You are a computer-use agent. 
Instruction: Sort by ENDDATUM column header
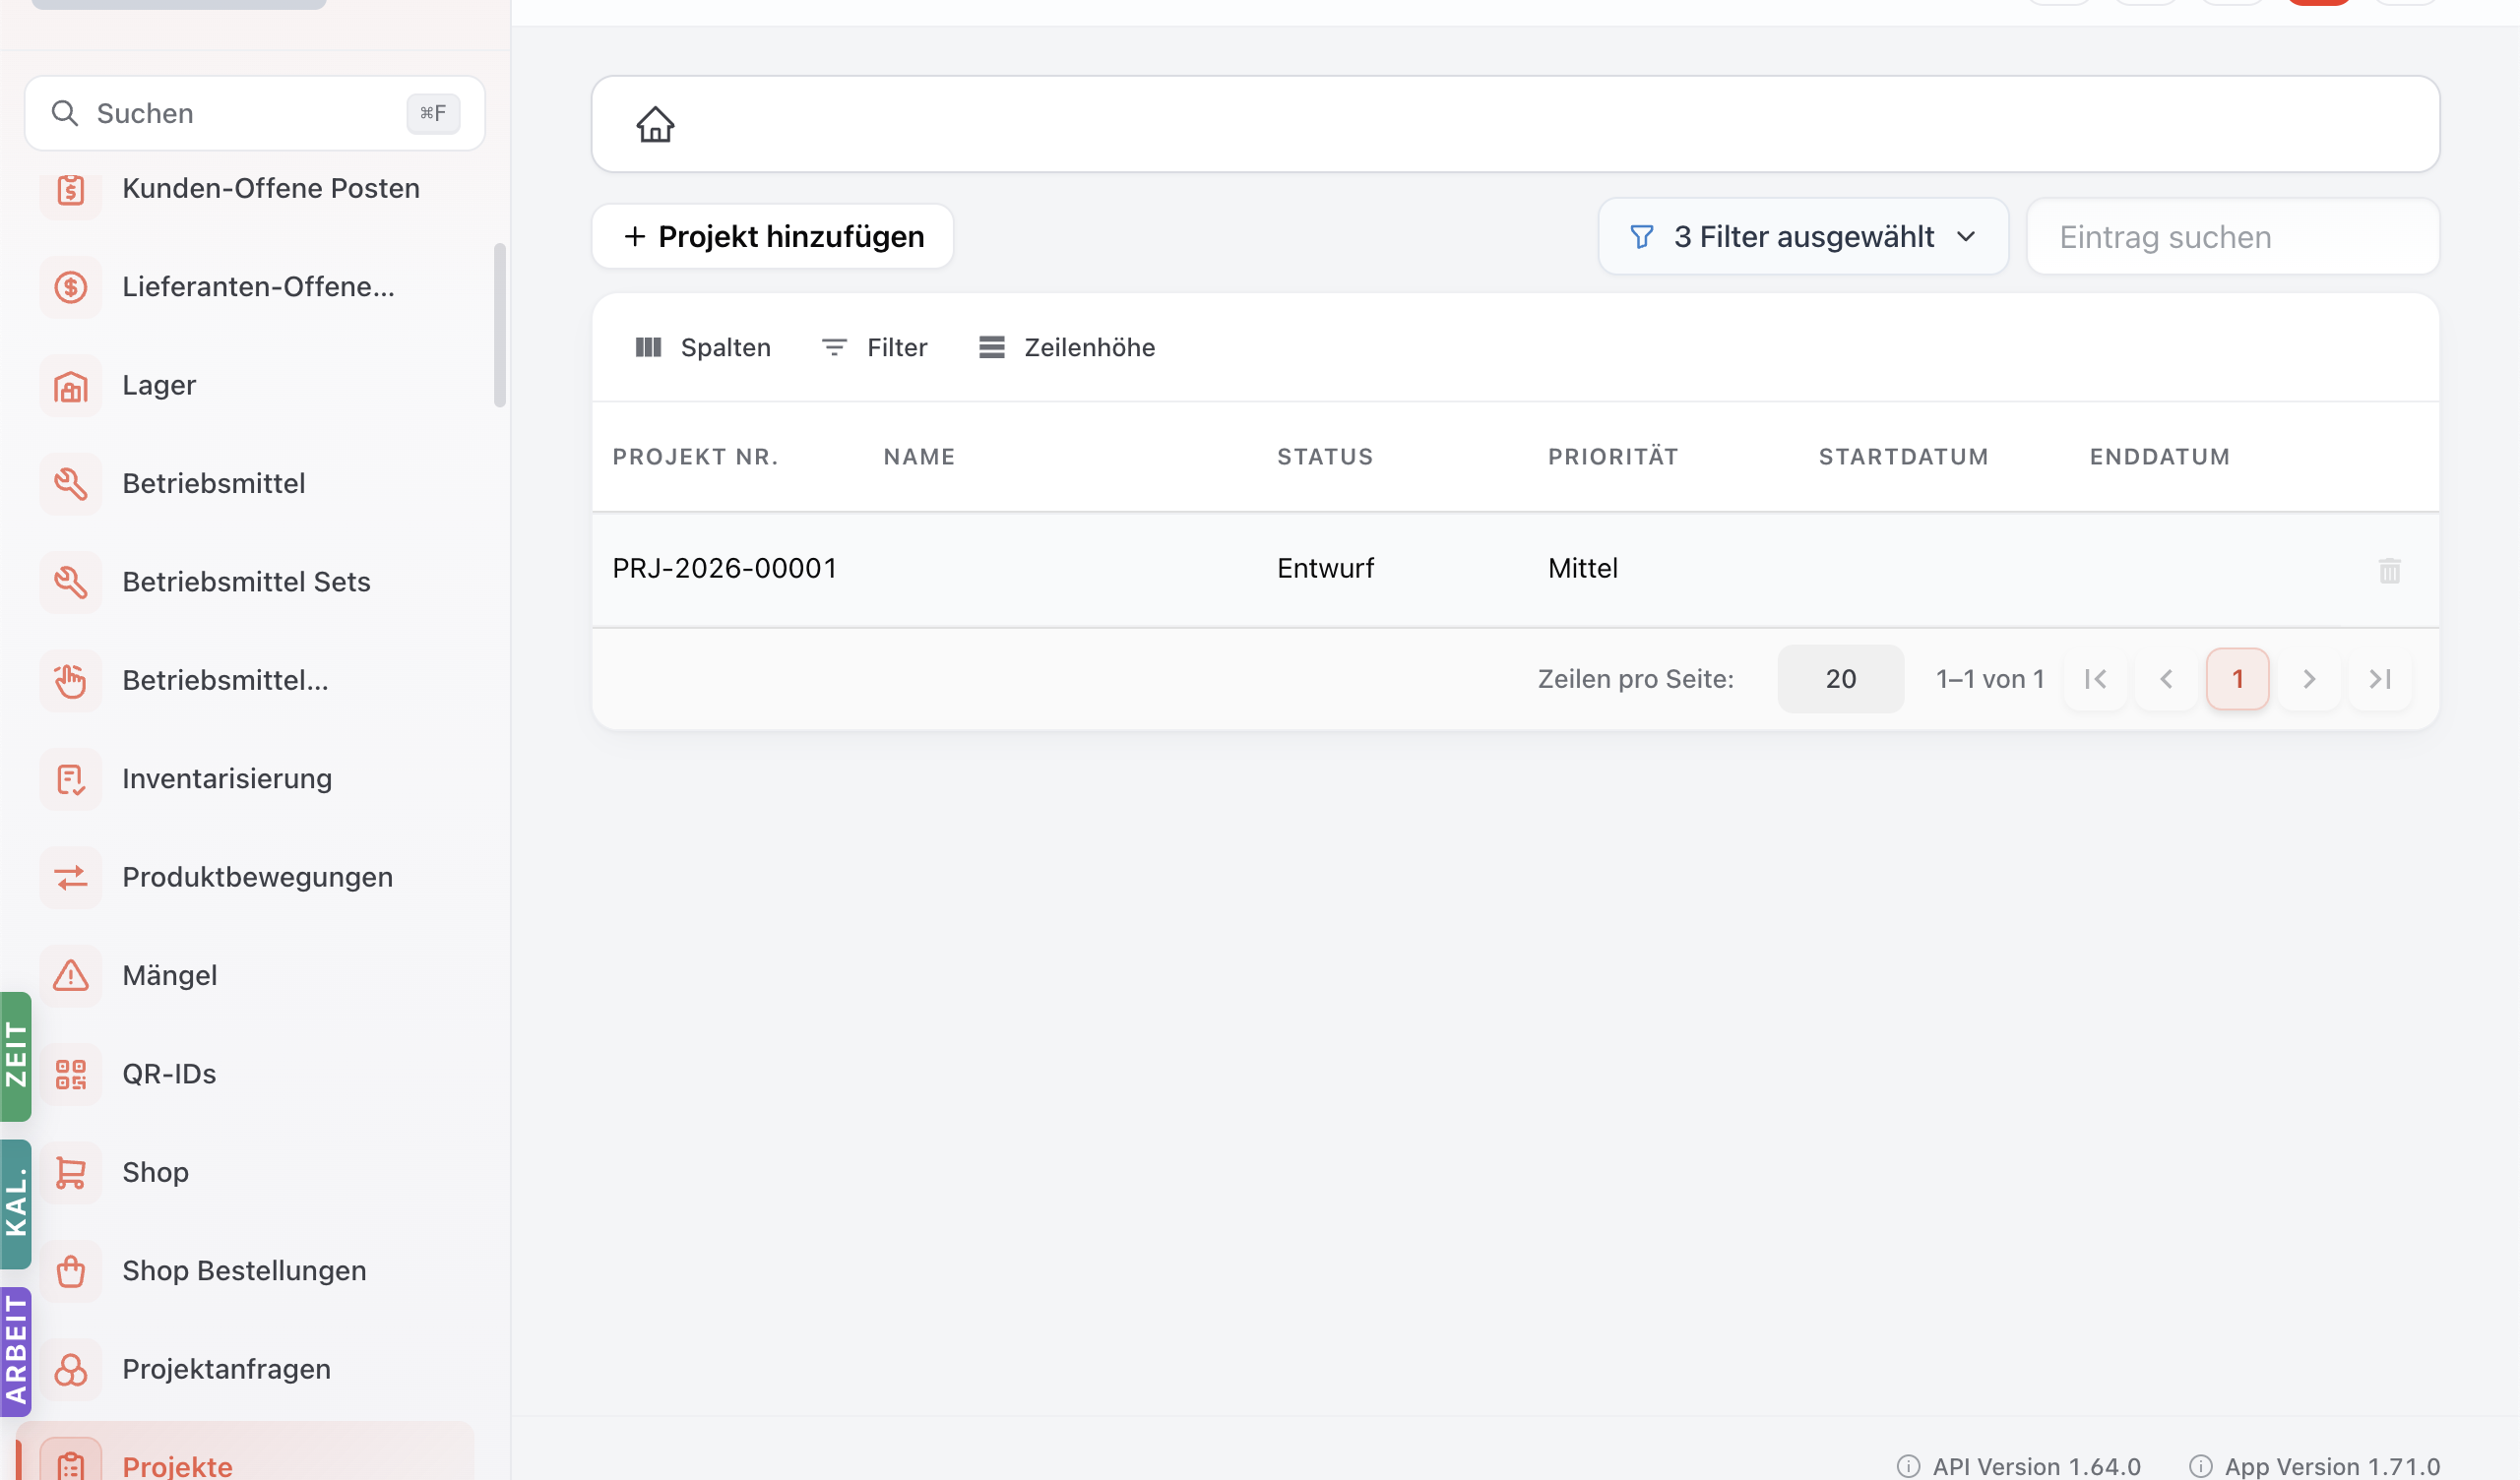click(x=2159, y=457)
